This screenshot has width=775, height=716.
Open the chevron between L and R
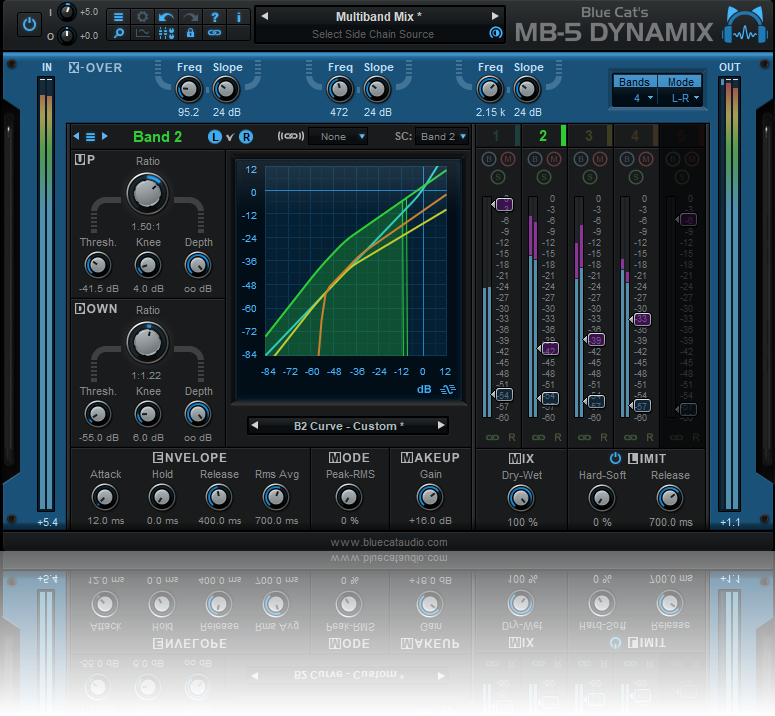[230, 137]
